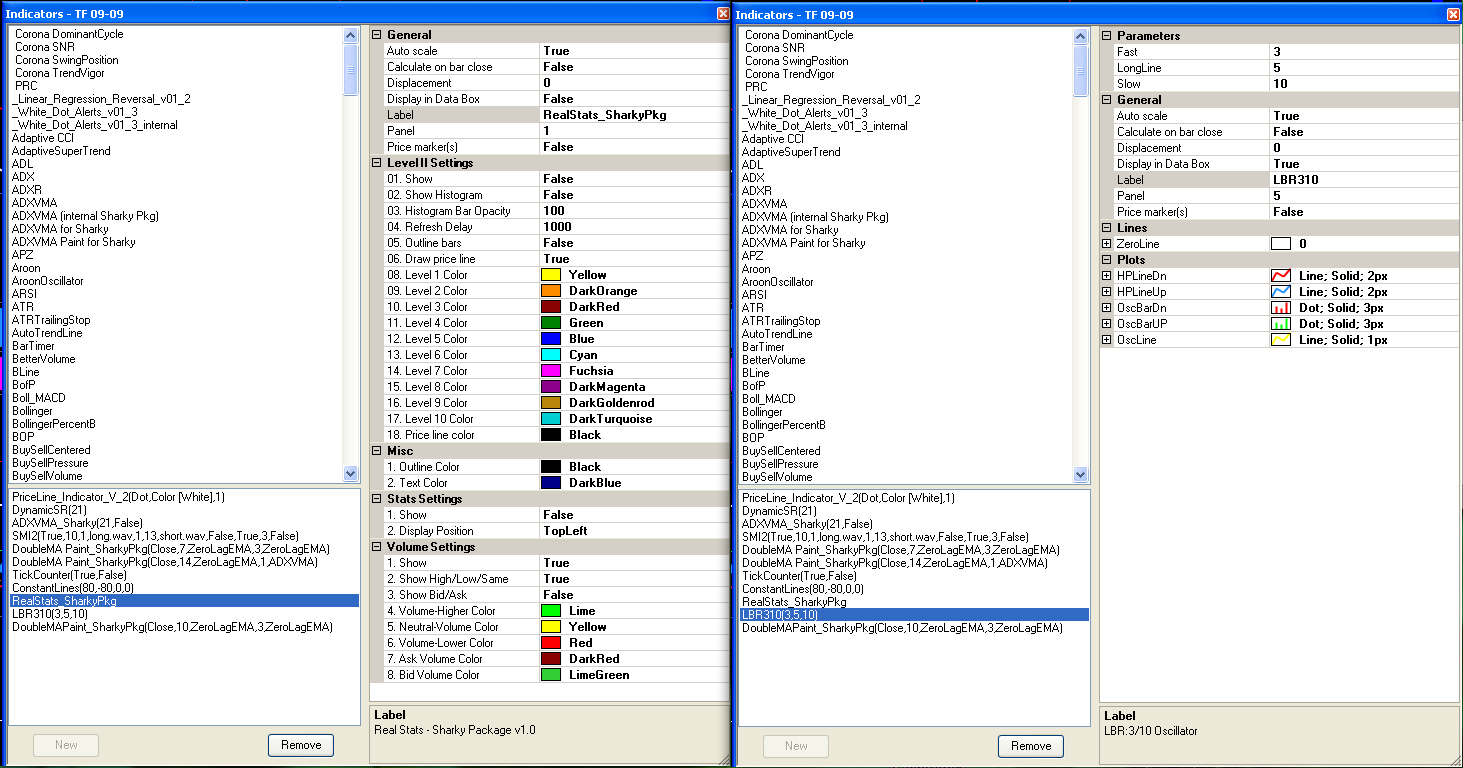The image size is (1463, 768).
Task: Select Corona SNR in right window list
Action: pyautogui.click(x=775, y=48)
